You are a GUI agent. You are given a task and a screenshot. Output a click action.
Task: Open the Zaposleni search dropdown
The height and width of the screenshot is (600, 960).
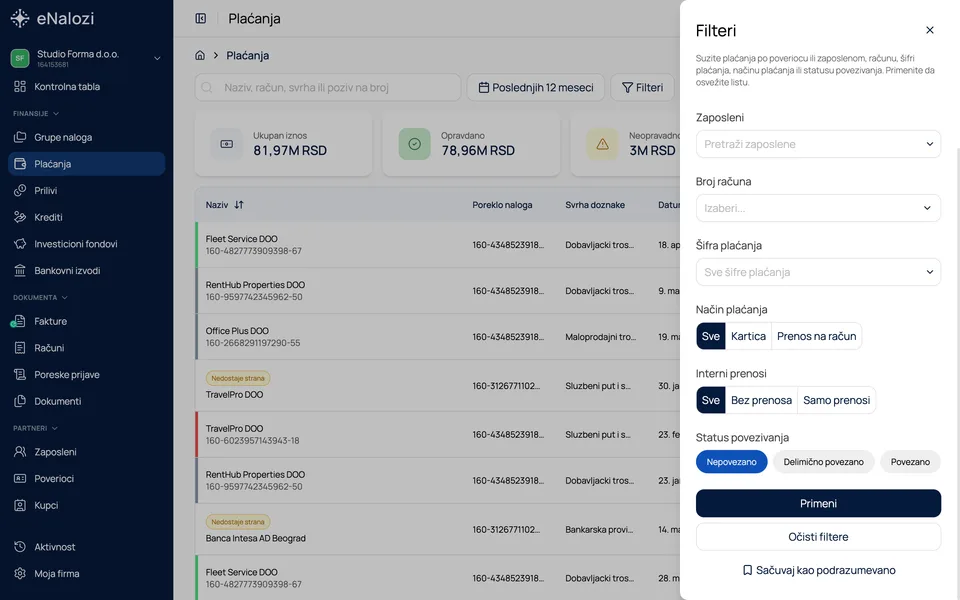[818, 144]
